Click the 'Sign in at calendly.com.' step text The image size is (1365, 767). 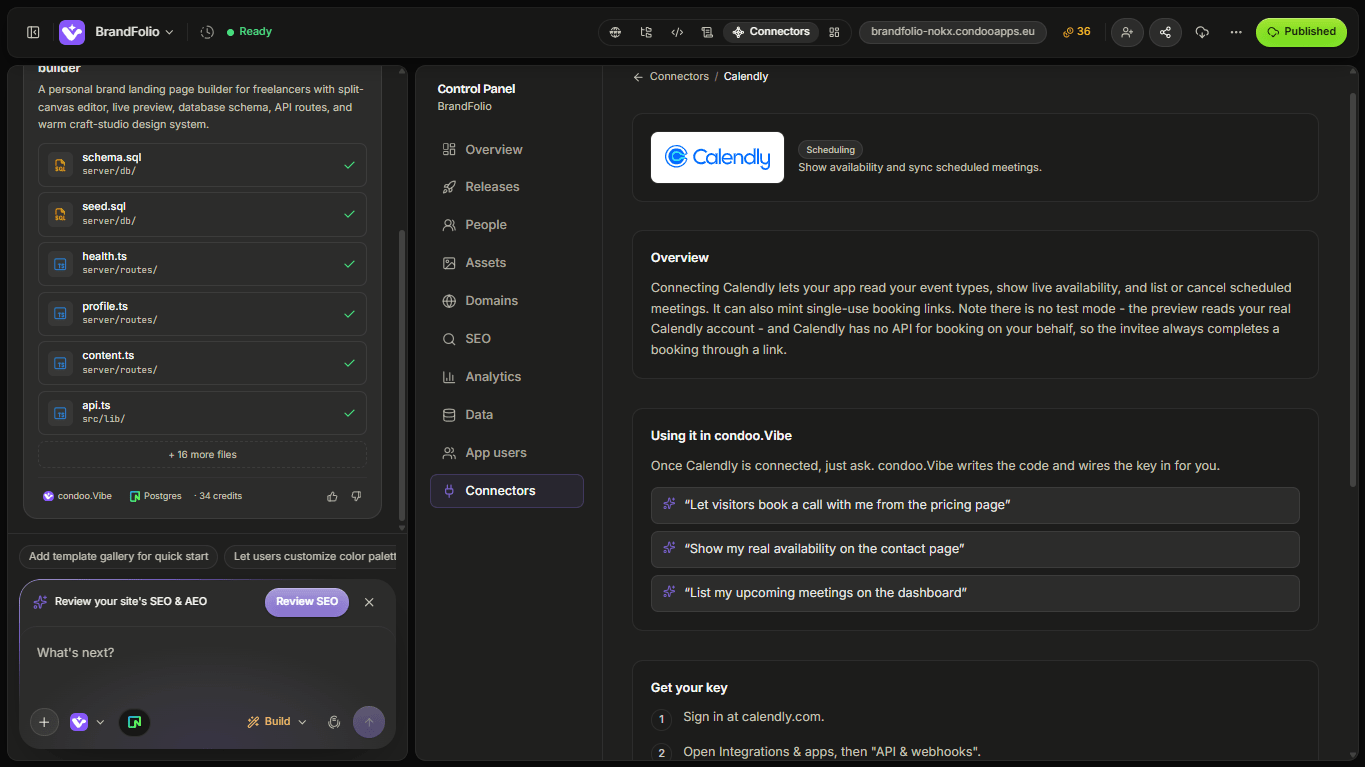click(754, 717)
